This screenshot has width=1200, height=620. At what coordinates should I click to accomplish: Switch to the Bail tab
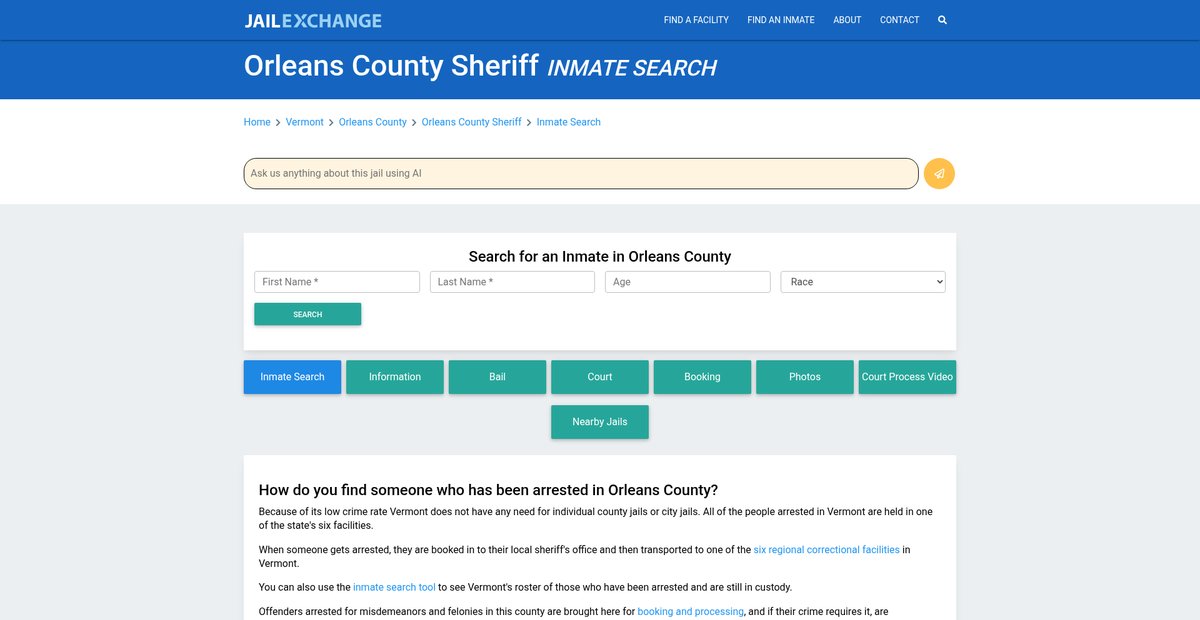[497, 377]
